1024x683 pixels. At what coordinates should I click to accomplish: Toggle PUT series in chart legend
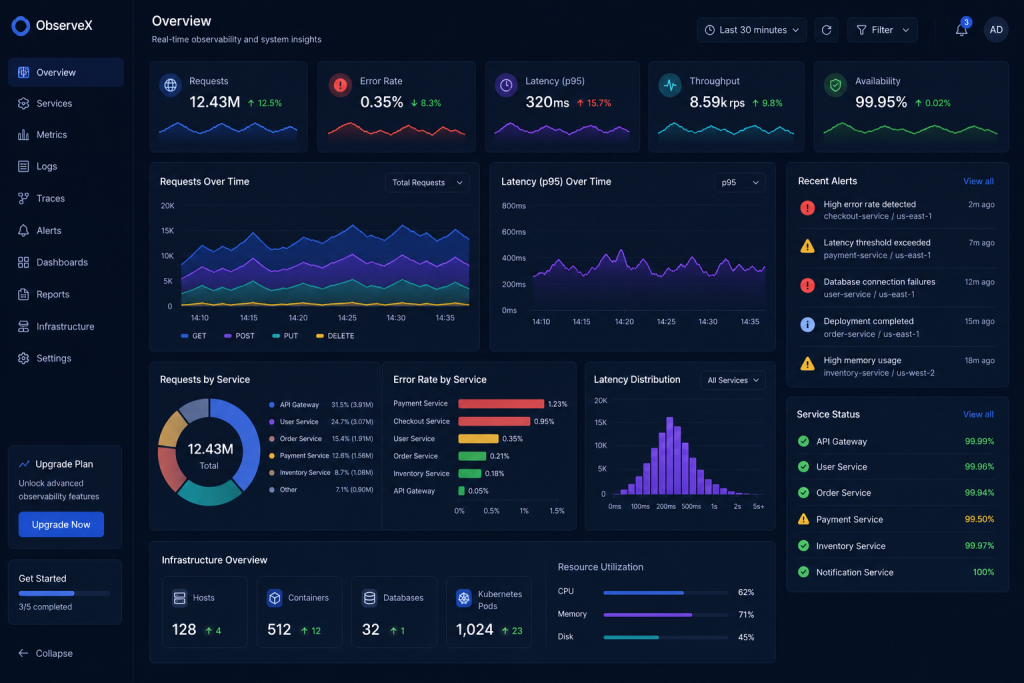coord(285,336)
